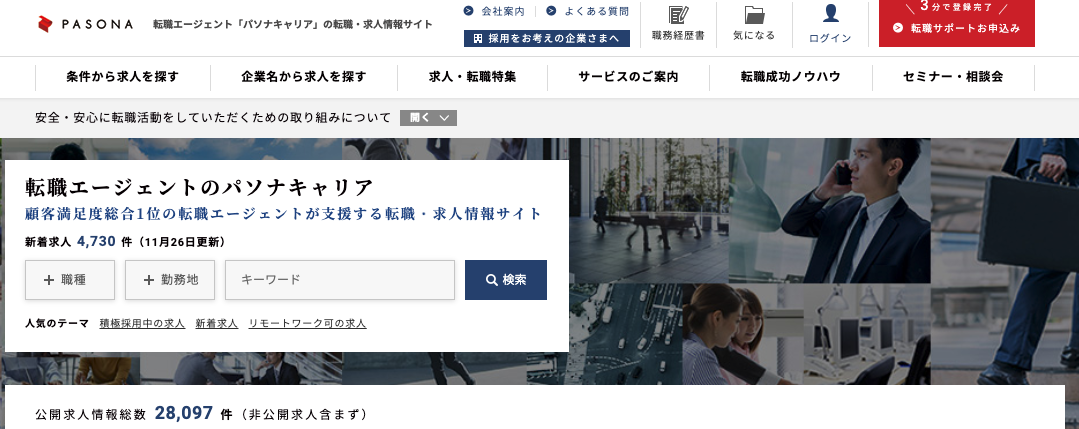Viewport: 1079px width, 429px height.
Task: Open the 勤務地 selector
Action: pyautogui.click(x=170, y=280)
